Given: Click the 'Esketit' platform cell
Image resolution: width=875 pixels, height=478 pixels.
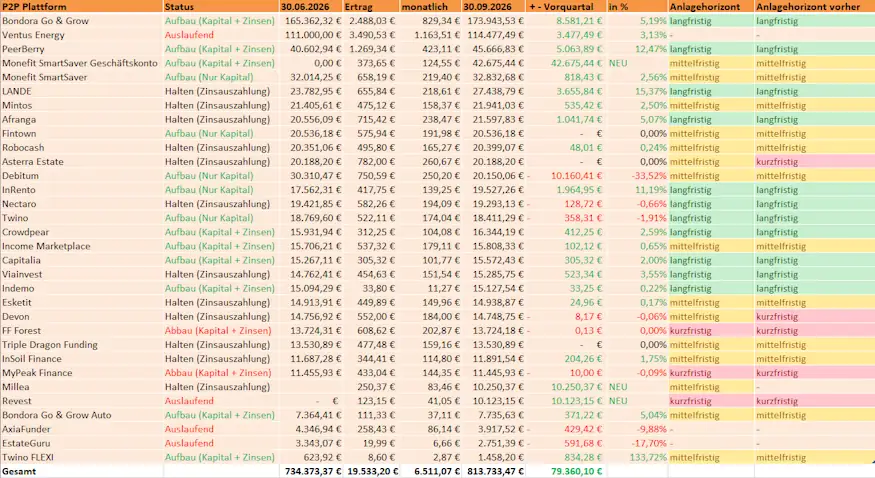Looking at the screenshot, I should (x=81, y=302).
